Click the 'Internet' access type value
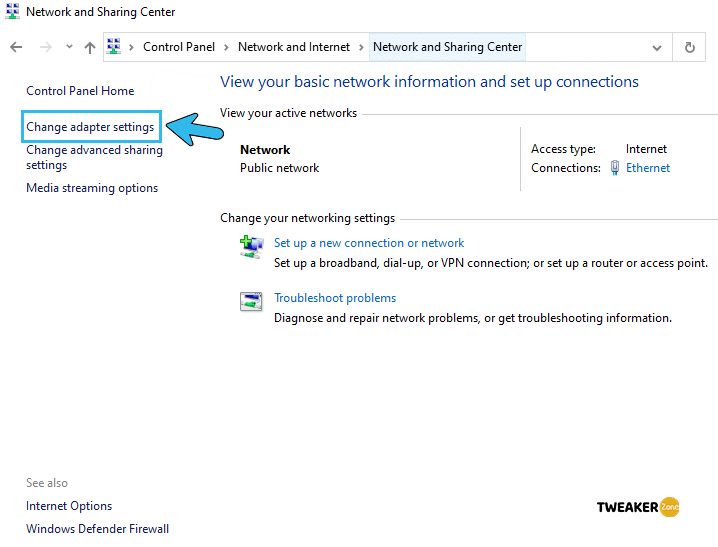The width and height of the screenshot is (718, 547). point(646,149)
